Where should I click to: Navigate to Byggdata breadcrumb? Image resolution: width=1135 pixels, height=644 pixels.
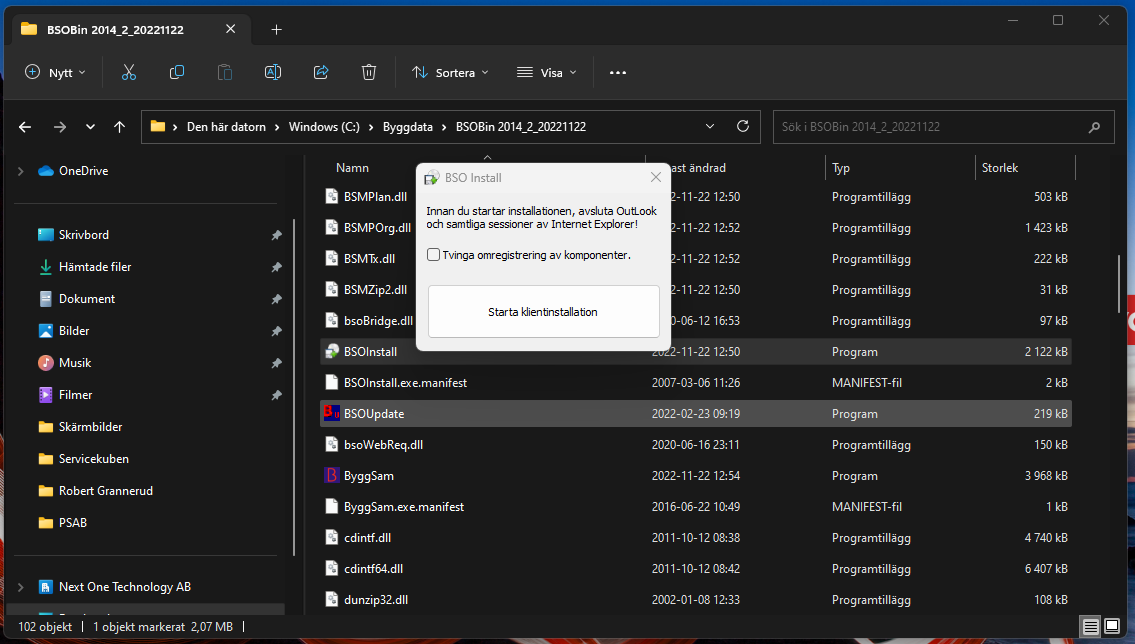[408, 127]
